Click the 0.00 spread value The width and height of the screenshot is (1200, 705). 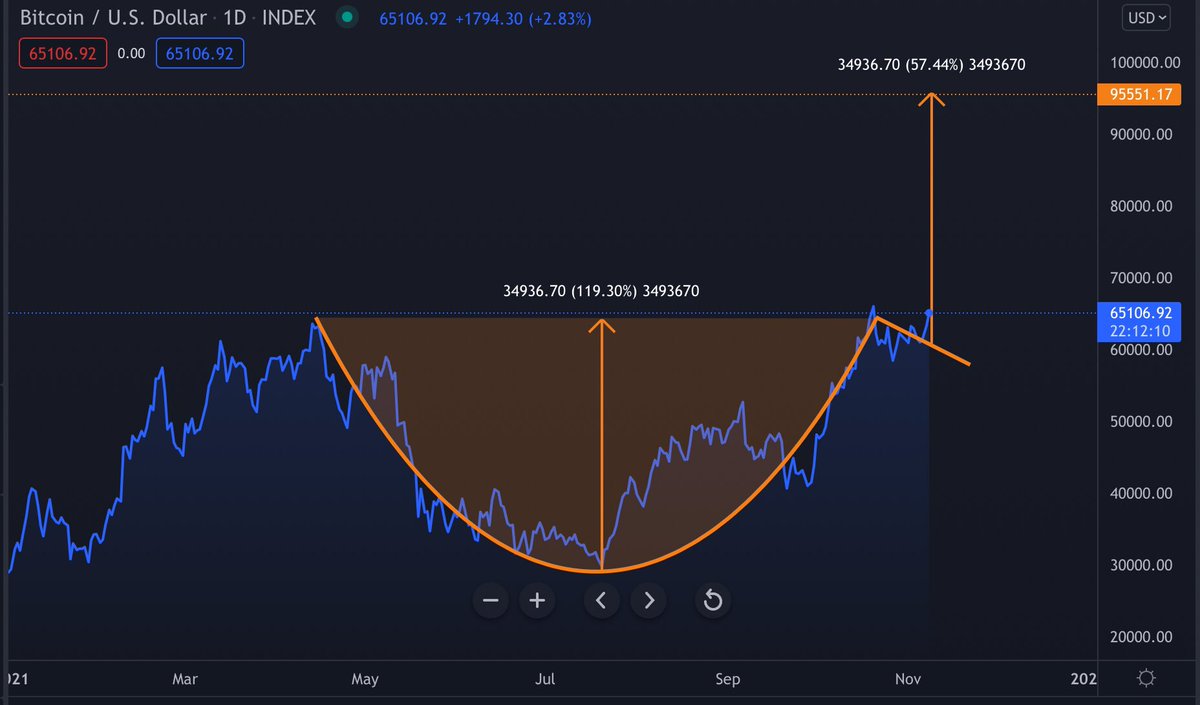[x=131, y=54]
